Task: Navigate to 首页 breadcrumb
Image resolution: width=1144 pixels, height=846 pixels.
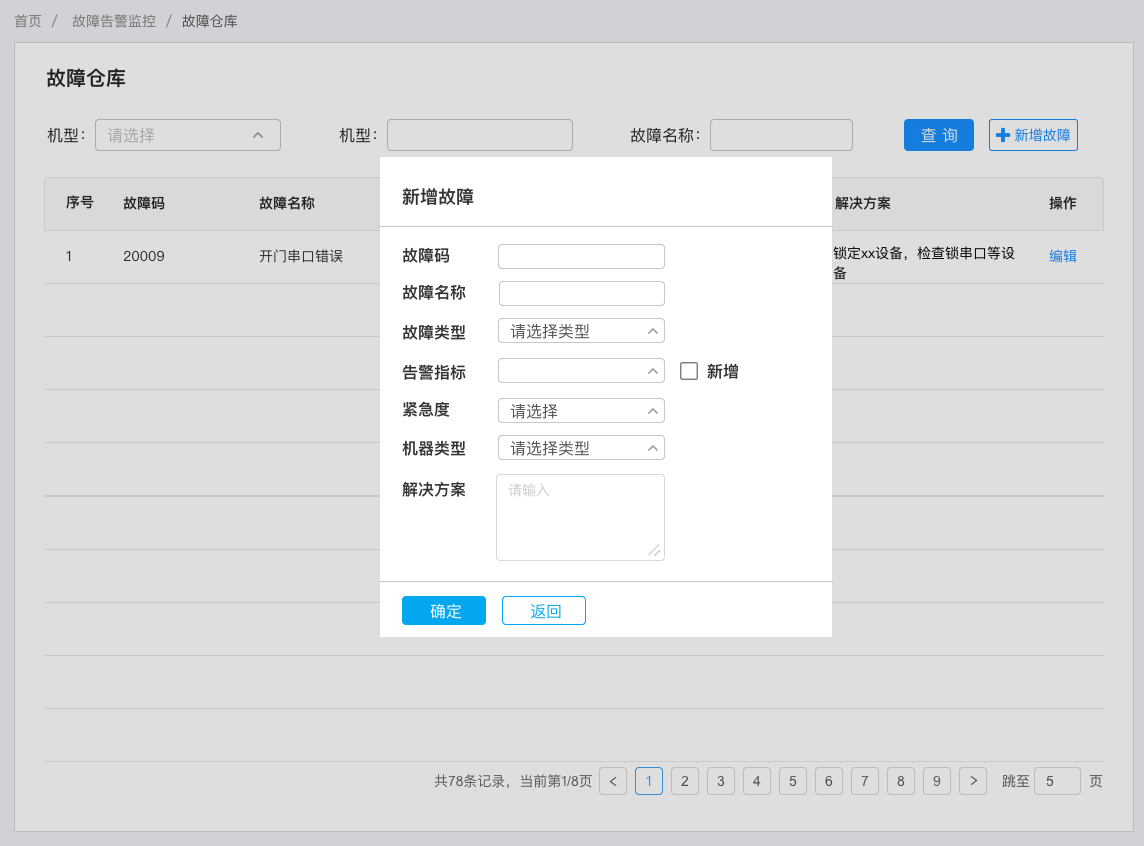Action: point(28,21)
